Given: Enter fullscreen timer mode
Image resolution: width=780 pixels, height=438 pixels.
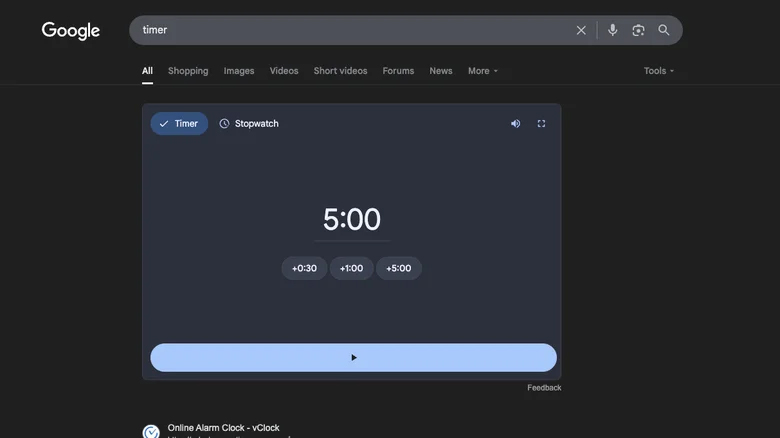Looking at the screenshot, I should (x=542, y=124).
